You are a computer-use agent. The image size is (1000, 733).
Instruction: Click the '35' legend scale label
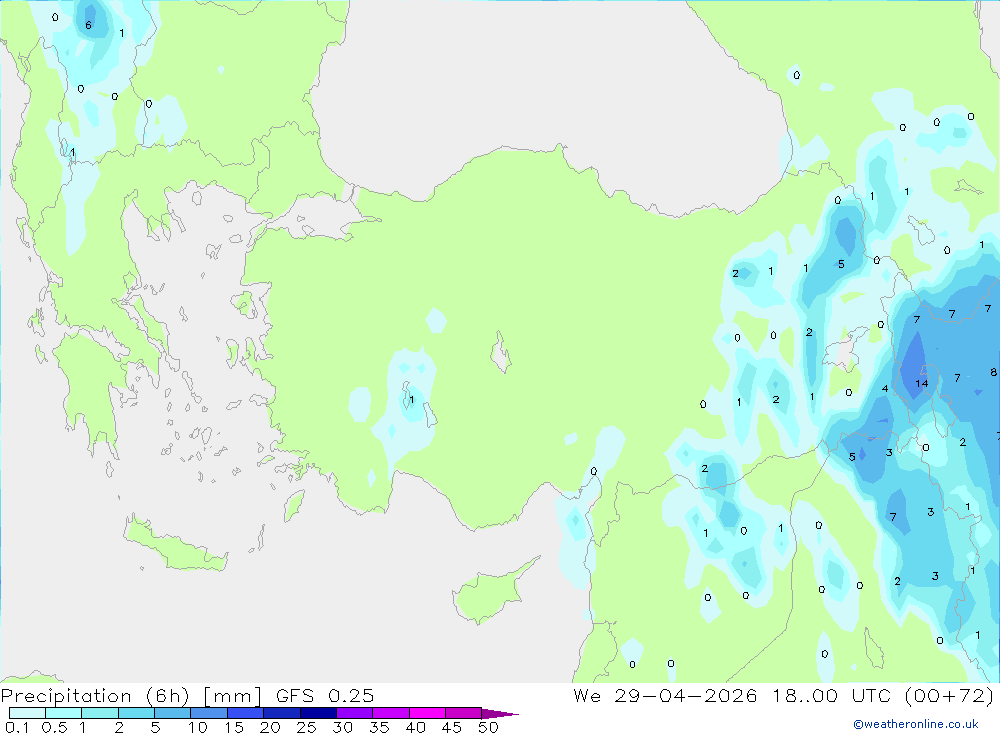click(x=379, y=727)
